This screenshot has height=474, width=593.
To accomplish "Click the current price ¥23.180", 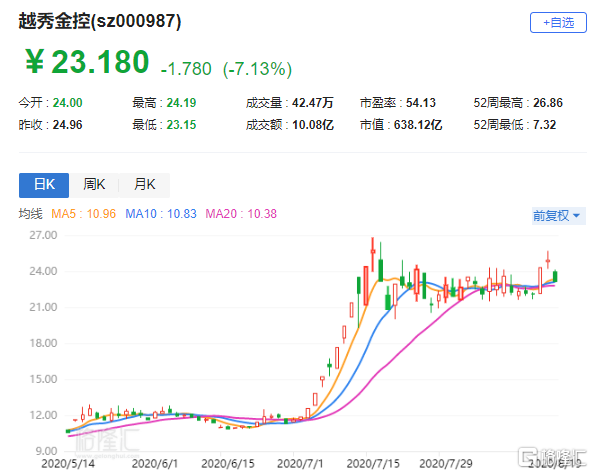I will [88, 62].
